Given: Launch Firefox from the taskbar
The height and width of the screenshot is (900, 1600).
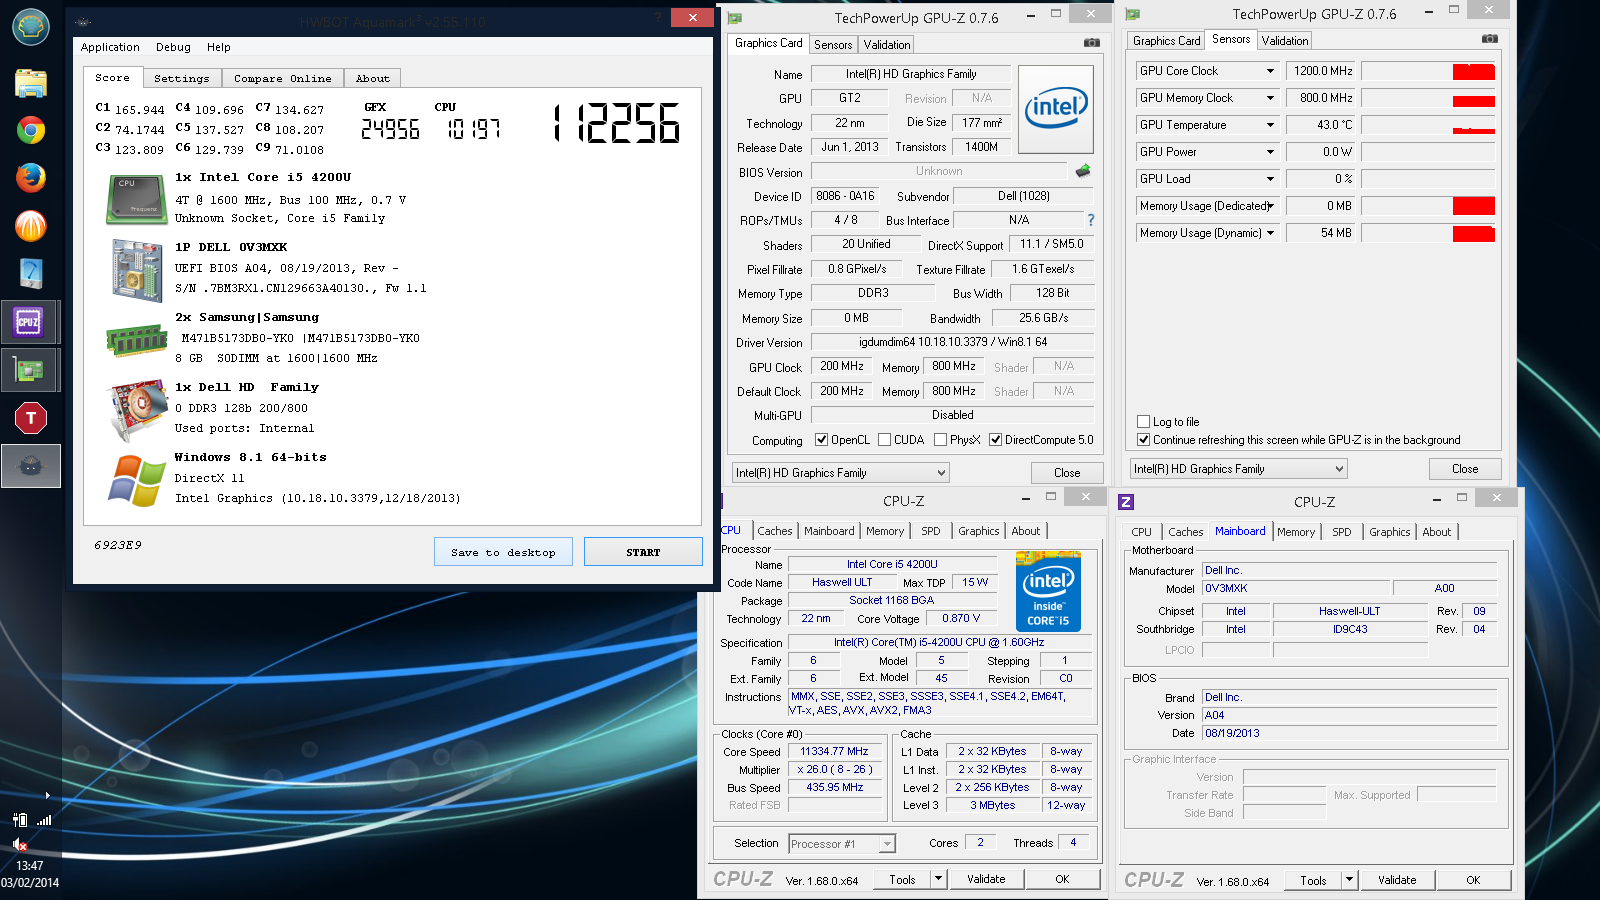Looking at the screenshot, I should point(31,177).
